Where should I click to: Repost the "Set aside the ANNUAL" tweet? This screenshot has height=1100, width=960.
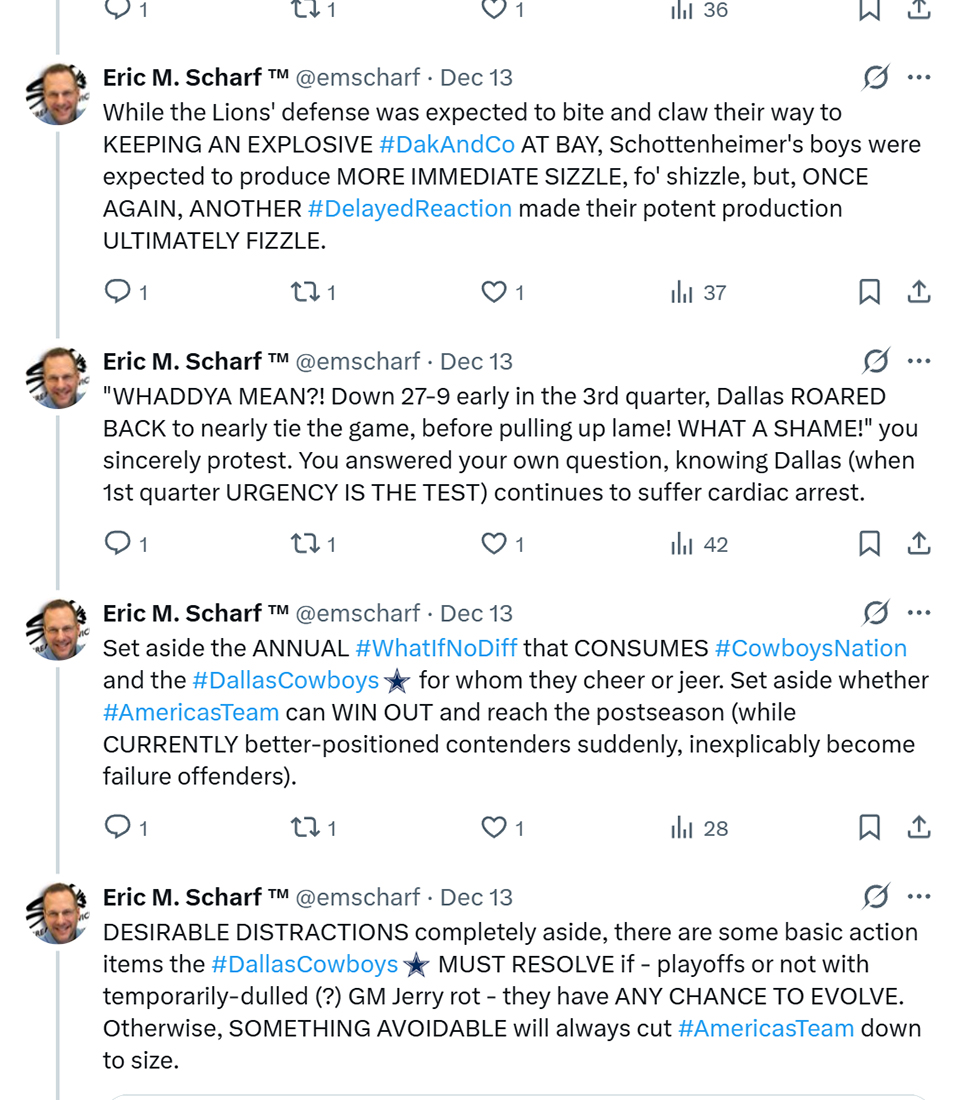302,828
